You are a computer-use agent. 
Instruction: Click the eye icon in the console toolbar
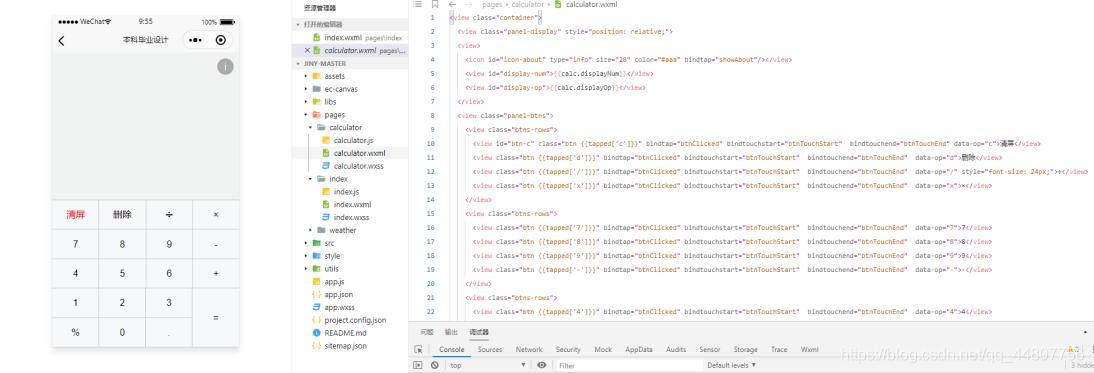pyautogui.click(x=541, y=365)
